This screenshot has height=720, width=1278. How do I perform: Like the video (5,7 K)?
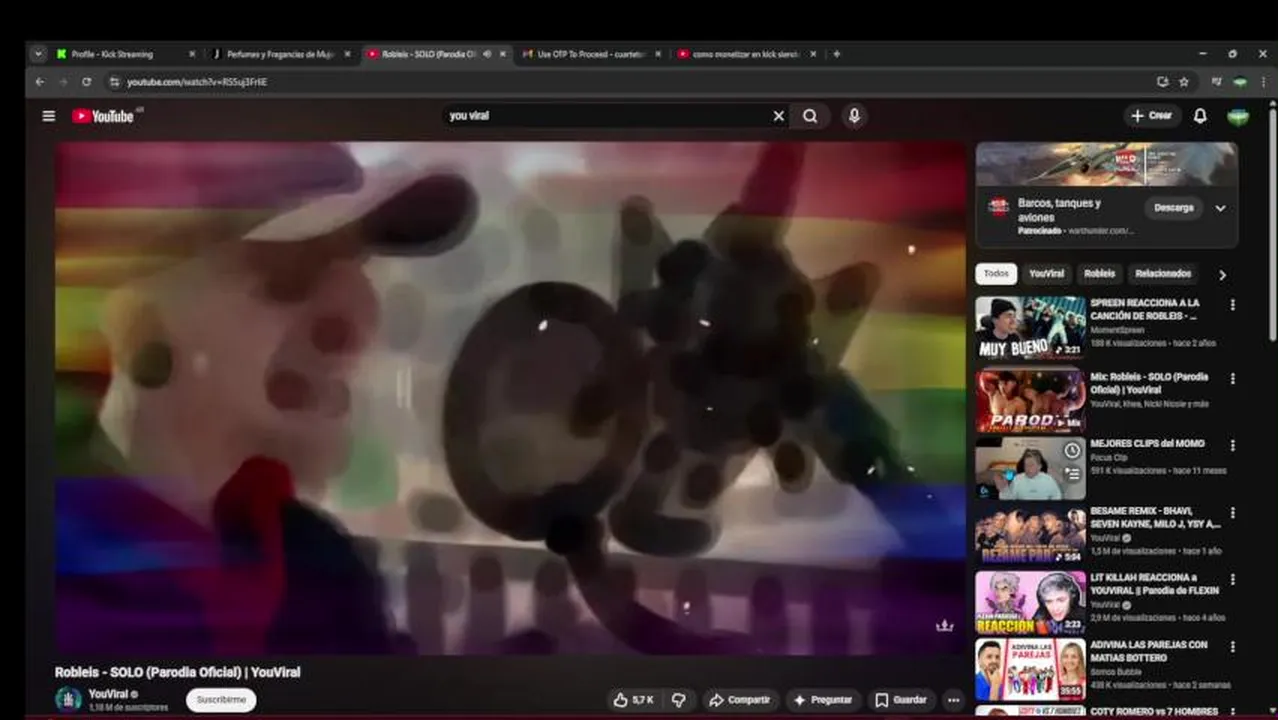(x=634, y=700)
